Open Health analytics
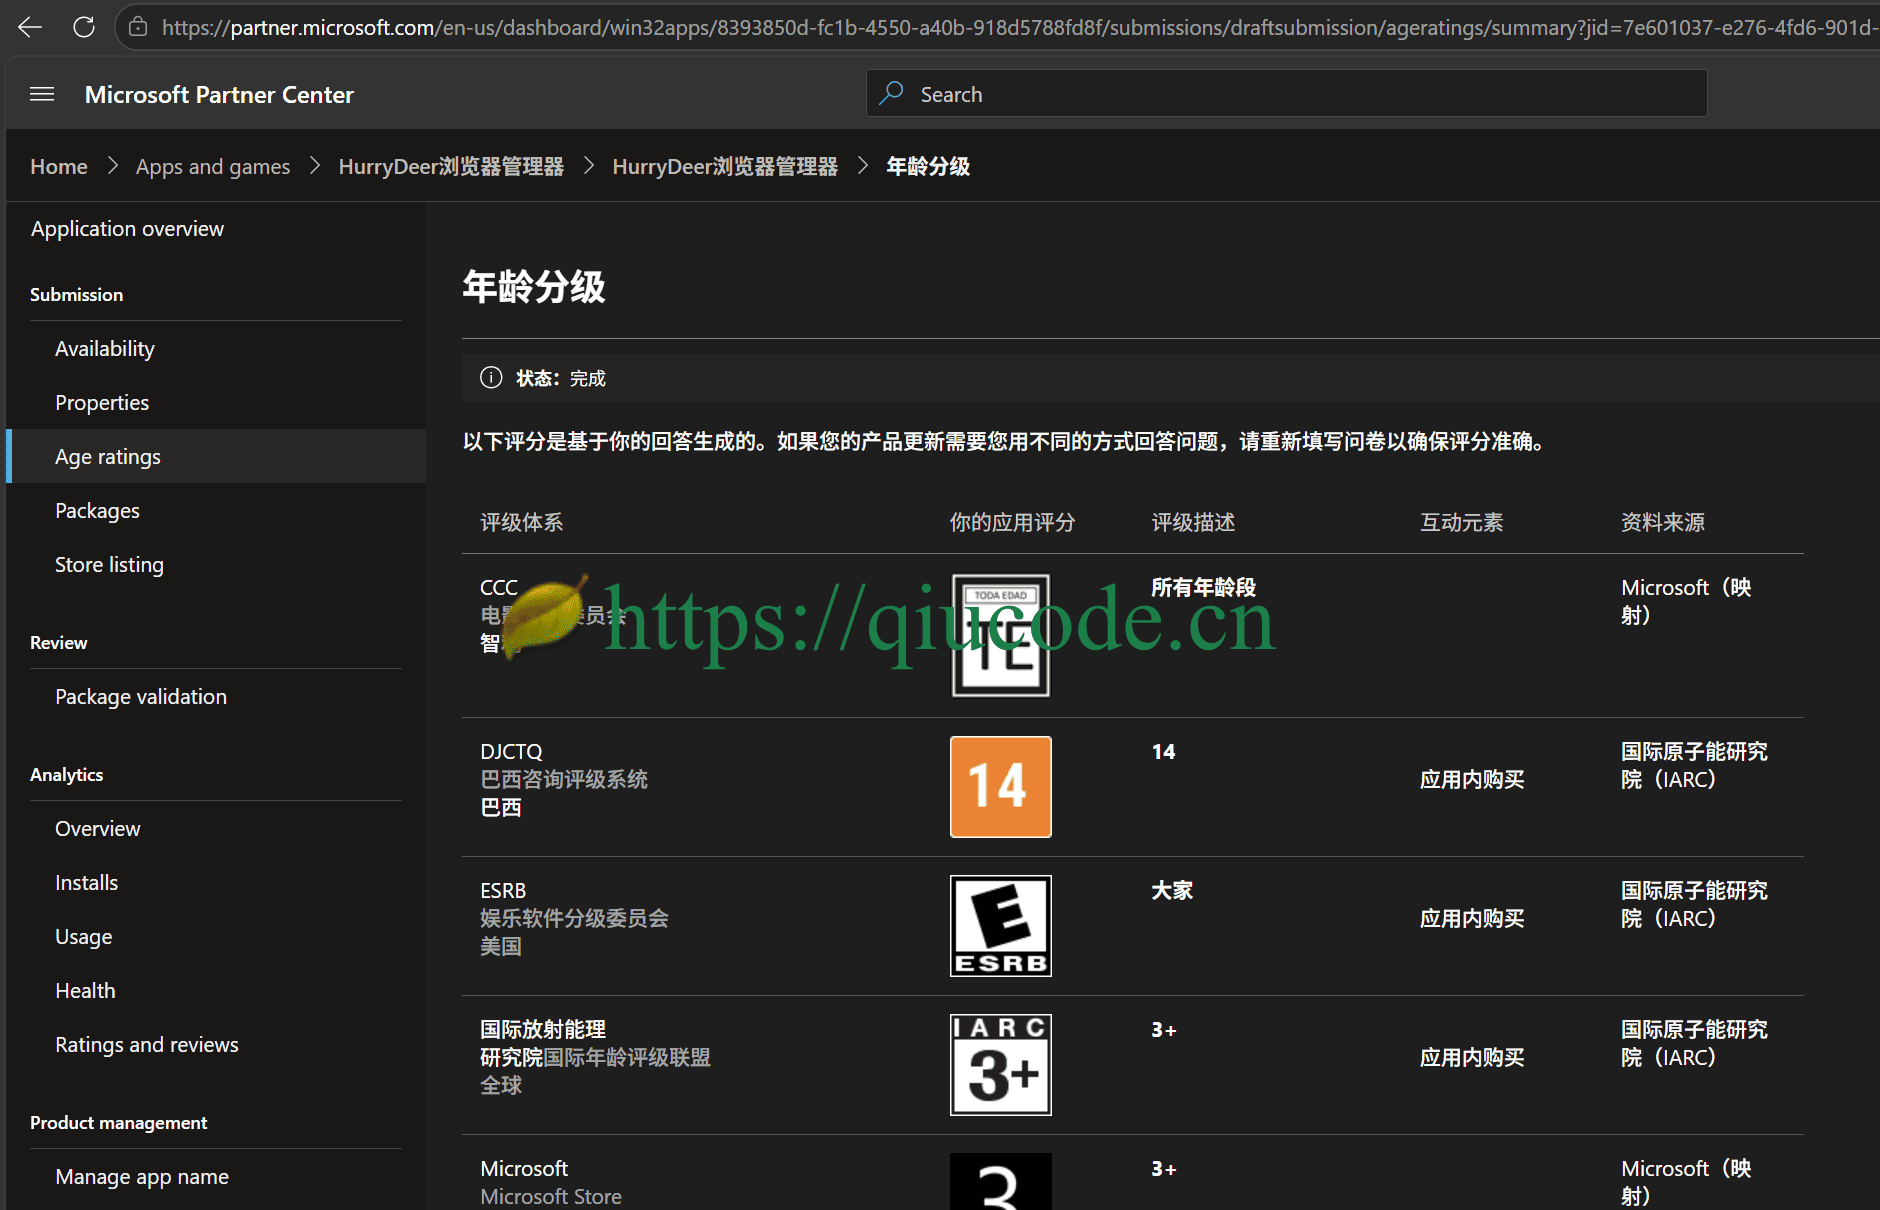The image size is (1880, 1210). (x=85, y=990)
